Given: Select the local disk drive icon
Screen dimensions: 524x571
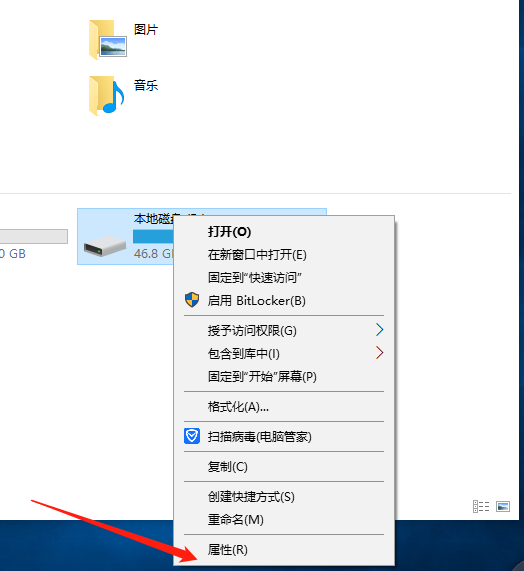Looking at the screenshot, I should pyautogui.click(x=105, y=246).
